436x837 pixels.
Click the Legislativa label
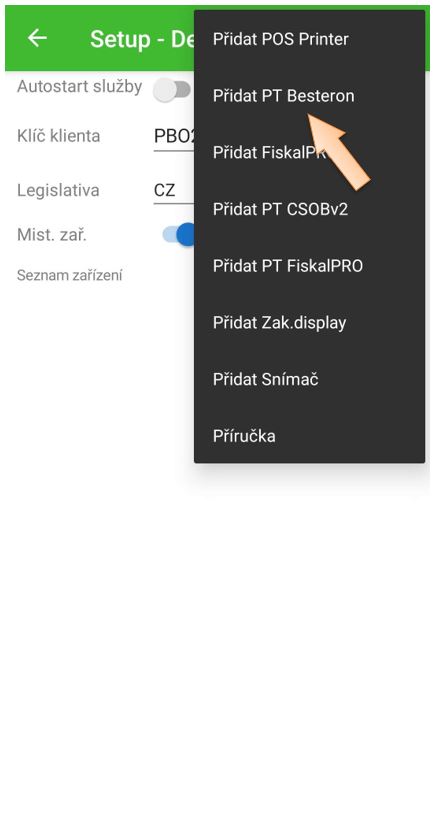click(x=58, y=191)
